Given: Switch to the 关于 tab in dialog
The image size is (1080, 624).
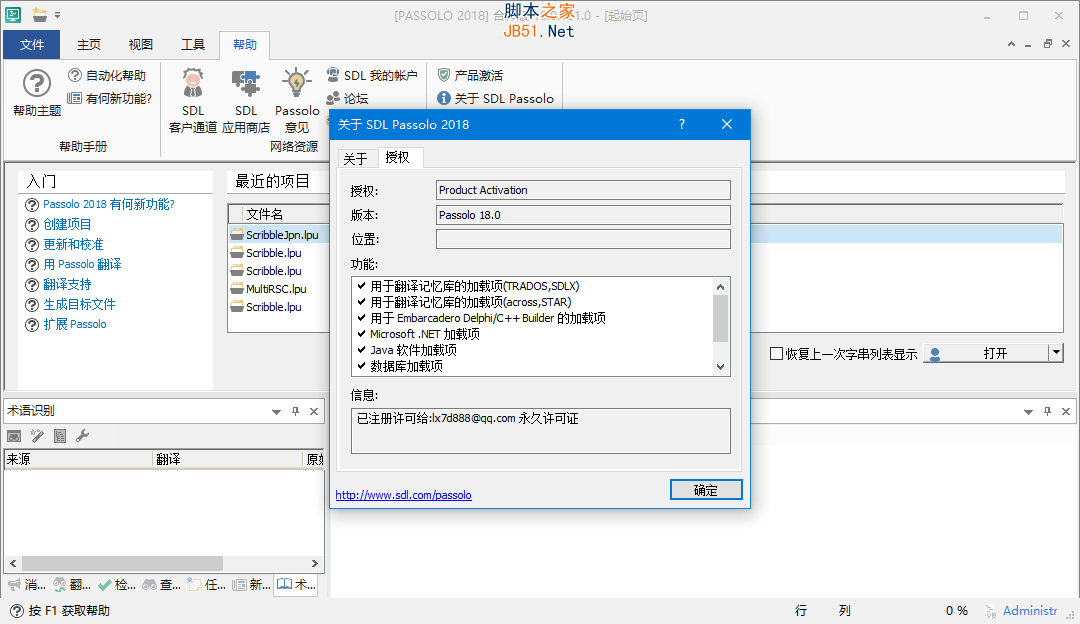Looking at the screenshot, I should (x=355, y=158).
